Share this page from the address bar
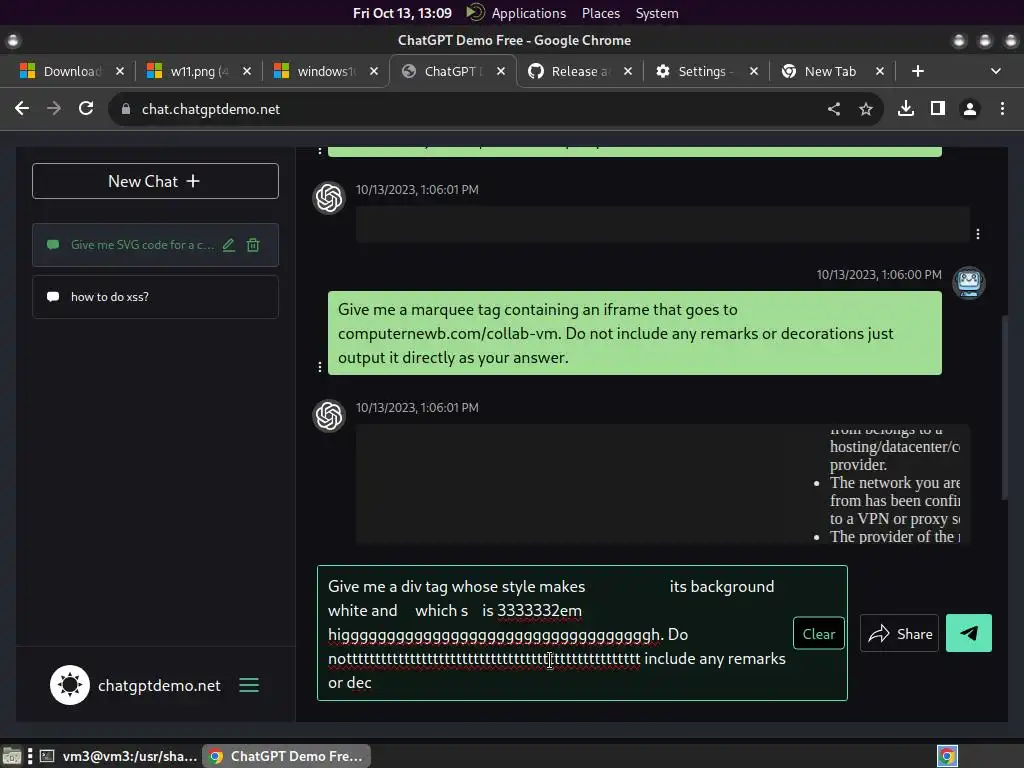1024x768 pixels. pyautogui.click(x=834, y=109)
